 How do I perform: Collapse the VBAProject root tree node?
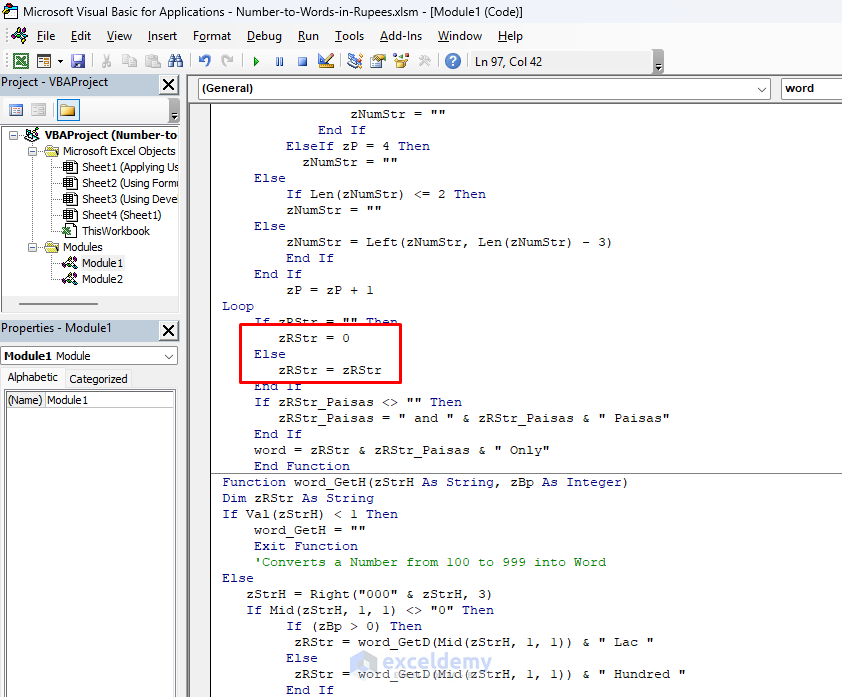click(13, 135)
